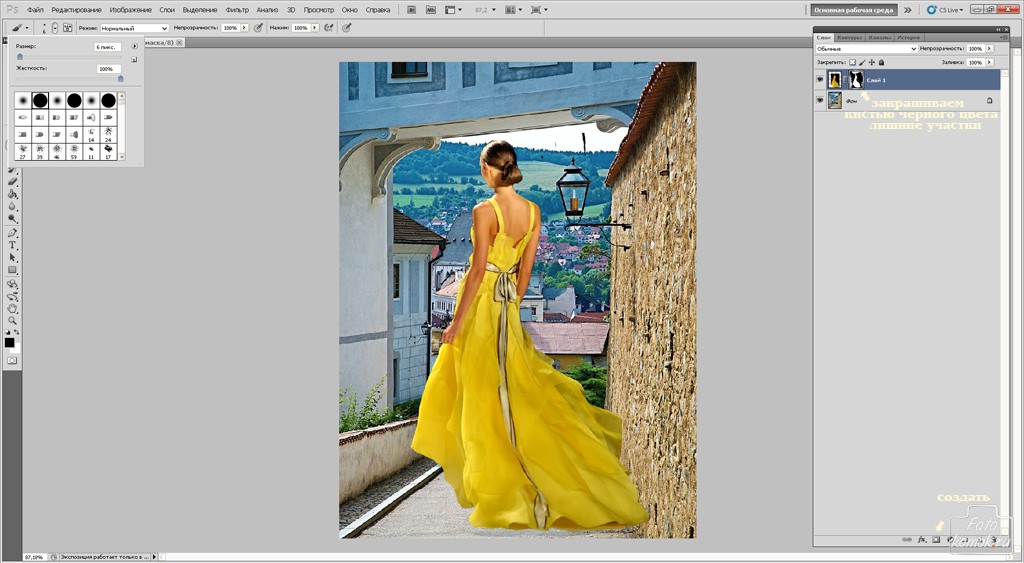Open the Изображение menu
The image size is (1024, 563).
click(130, 10)
